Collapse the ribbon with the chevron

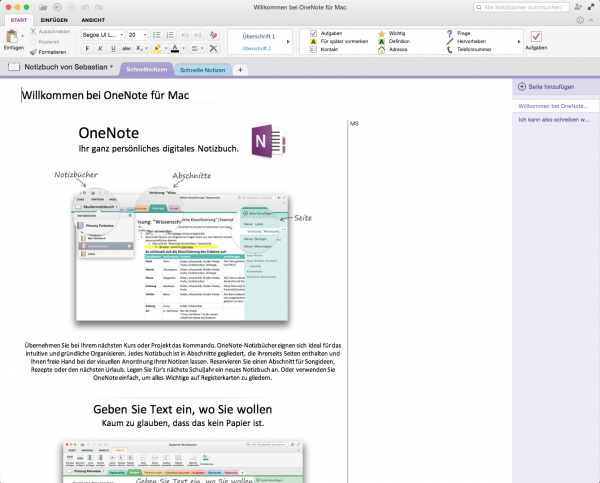(591, 20)
